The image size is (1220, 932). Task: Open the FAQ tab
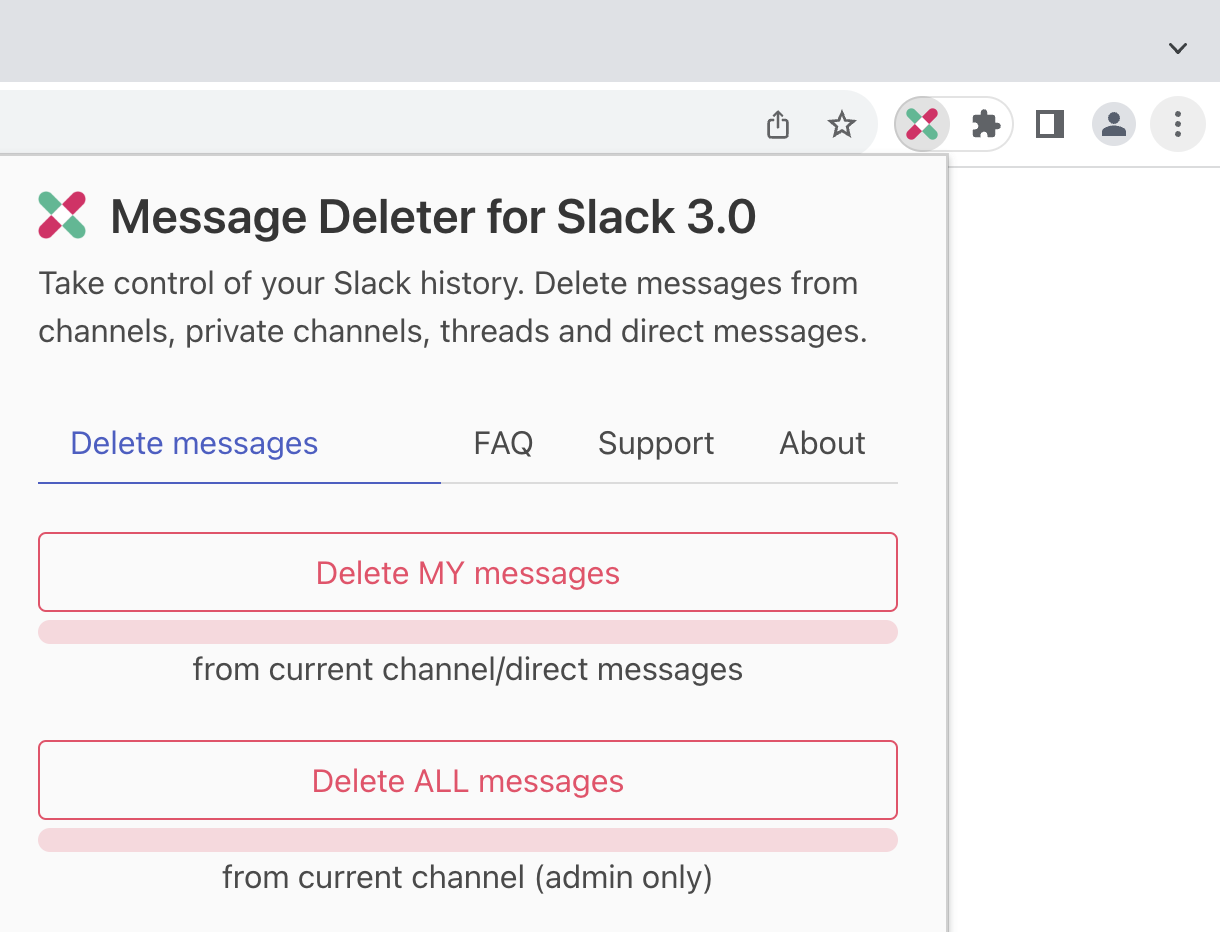503,443
